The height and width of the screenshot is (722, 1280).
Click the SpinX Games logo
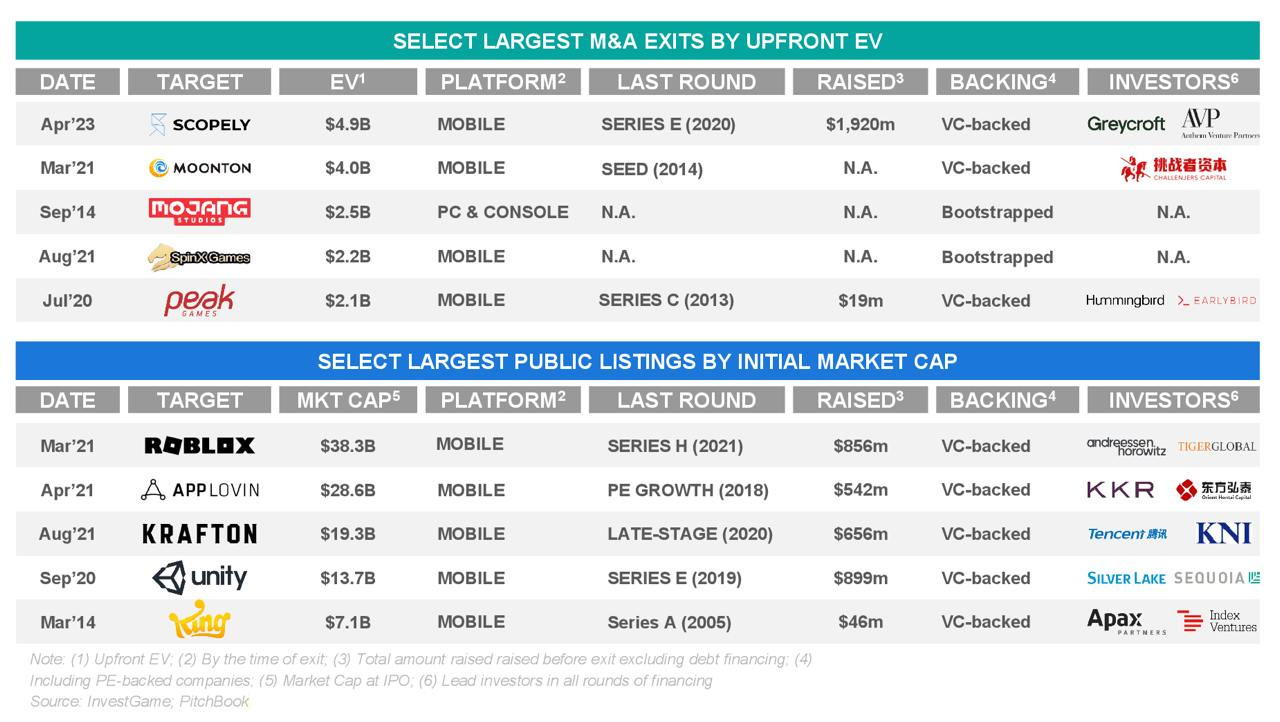199,257
